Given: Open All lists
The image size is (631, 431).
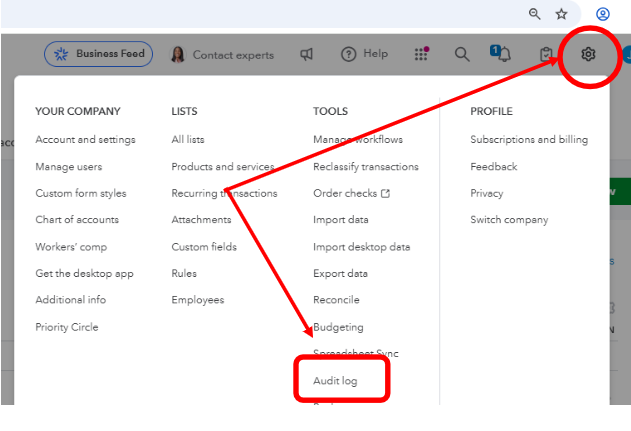Looking at the screenshot, I should [x=188, y=140].
